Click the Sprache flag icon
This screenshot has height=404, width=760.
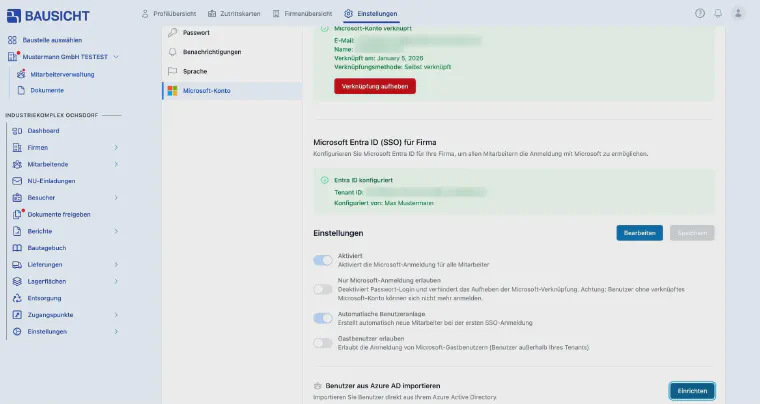tap(172, 71)
